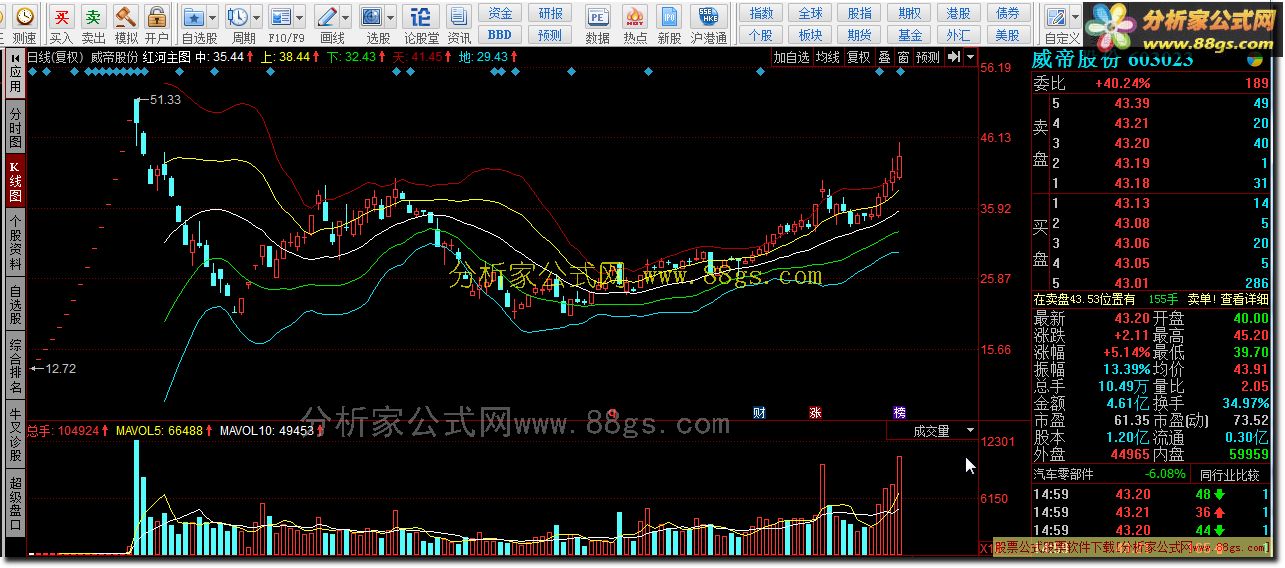Switch to the K线图 sidebar tab
Viewport: 1285px width, 568px height.
15,182
